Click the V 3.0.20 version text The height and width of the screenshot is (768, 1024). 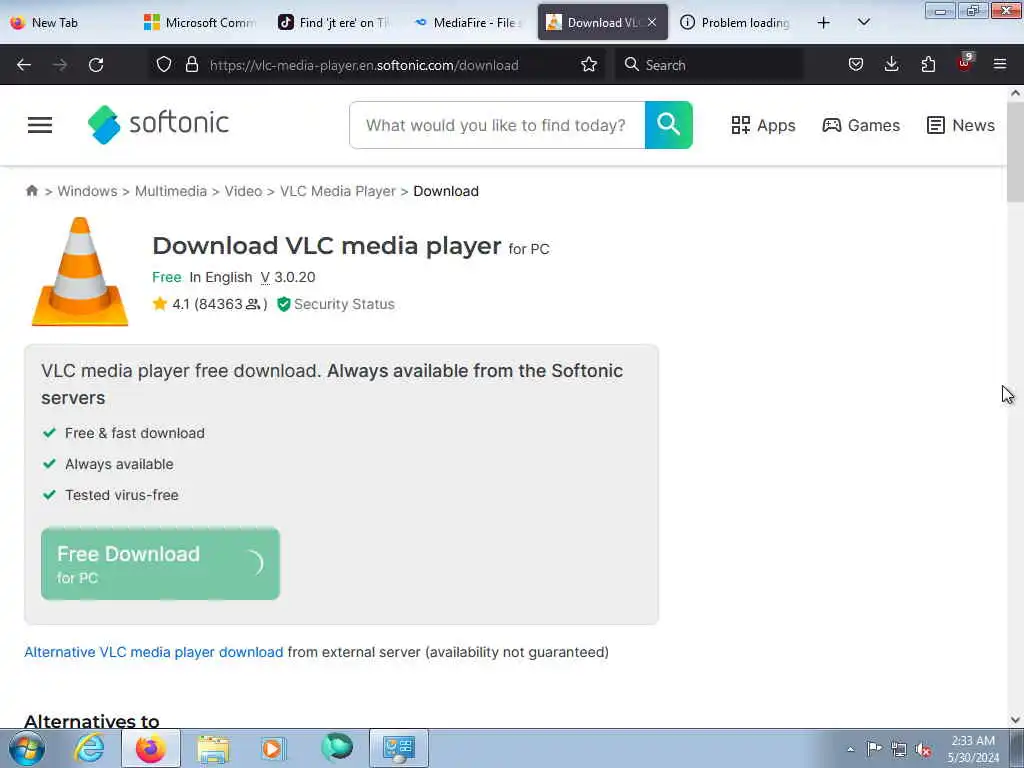tap(288, 277)
